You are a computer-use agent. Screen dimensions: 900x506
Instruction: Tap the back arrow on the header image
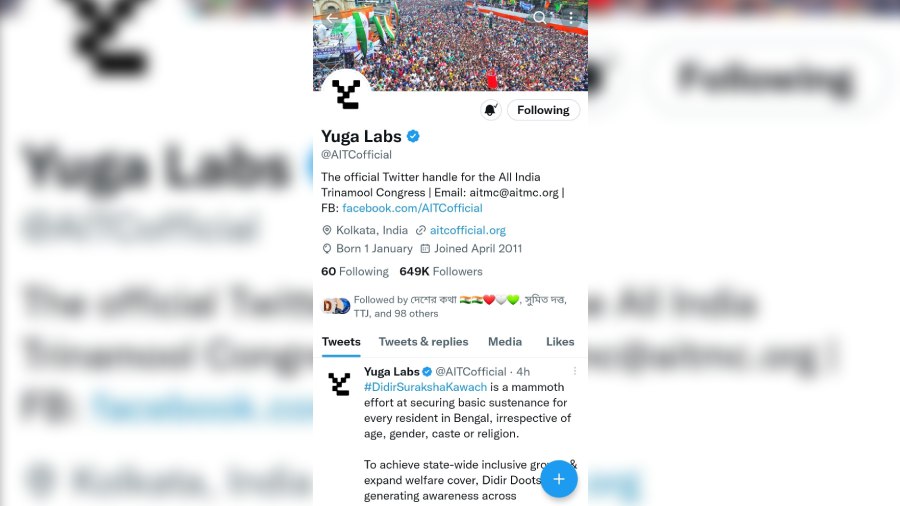click(332, 18)
